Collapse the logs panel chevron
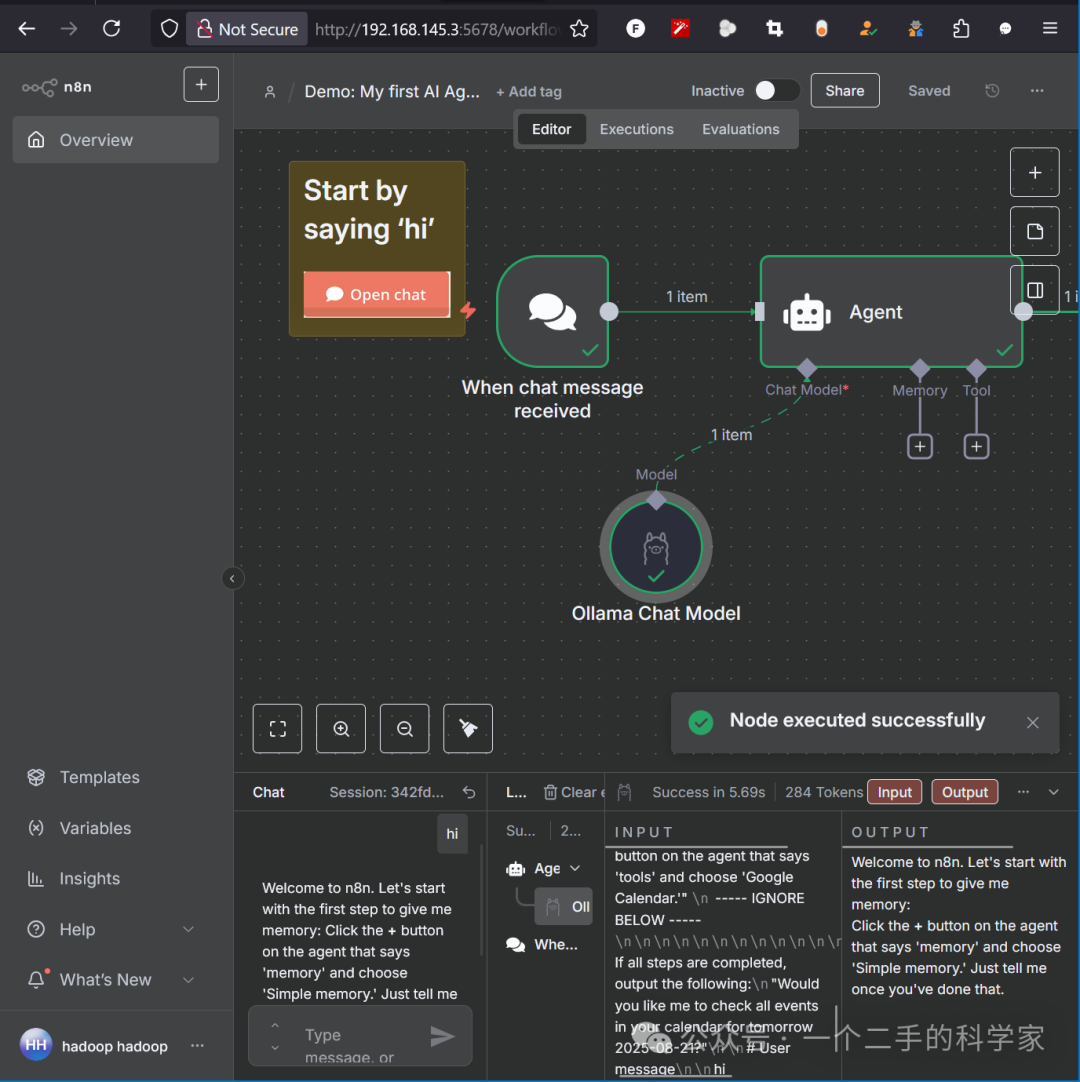This screenshot has width=1080, height=1082. tap(1054, 792)
